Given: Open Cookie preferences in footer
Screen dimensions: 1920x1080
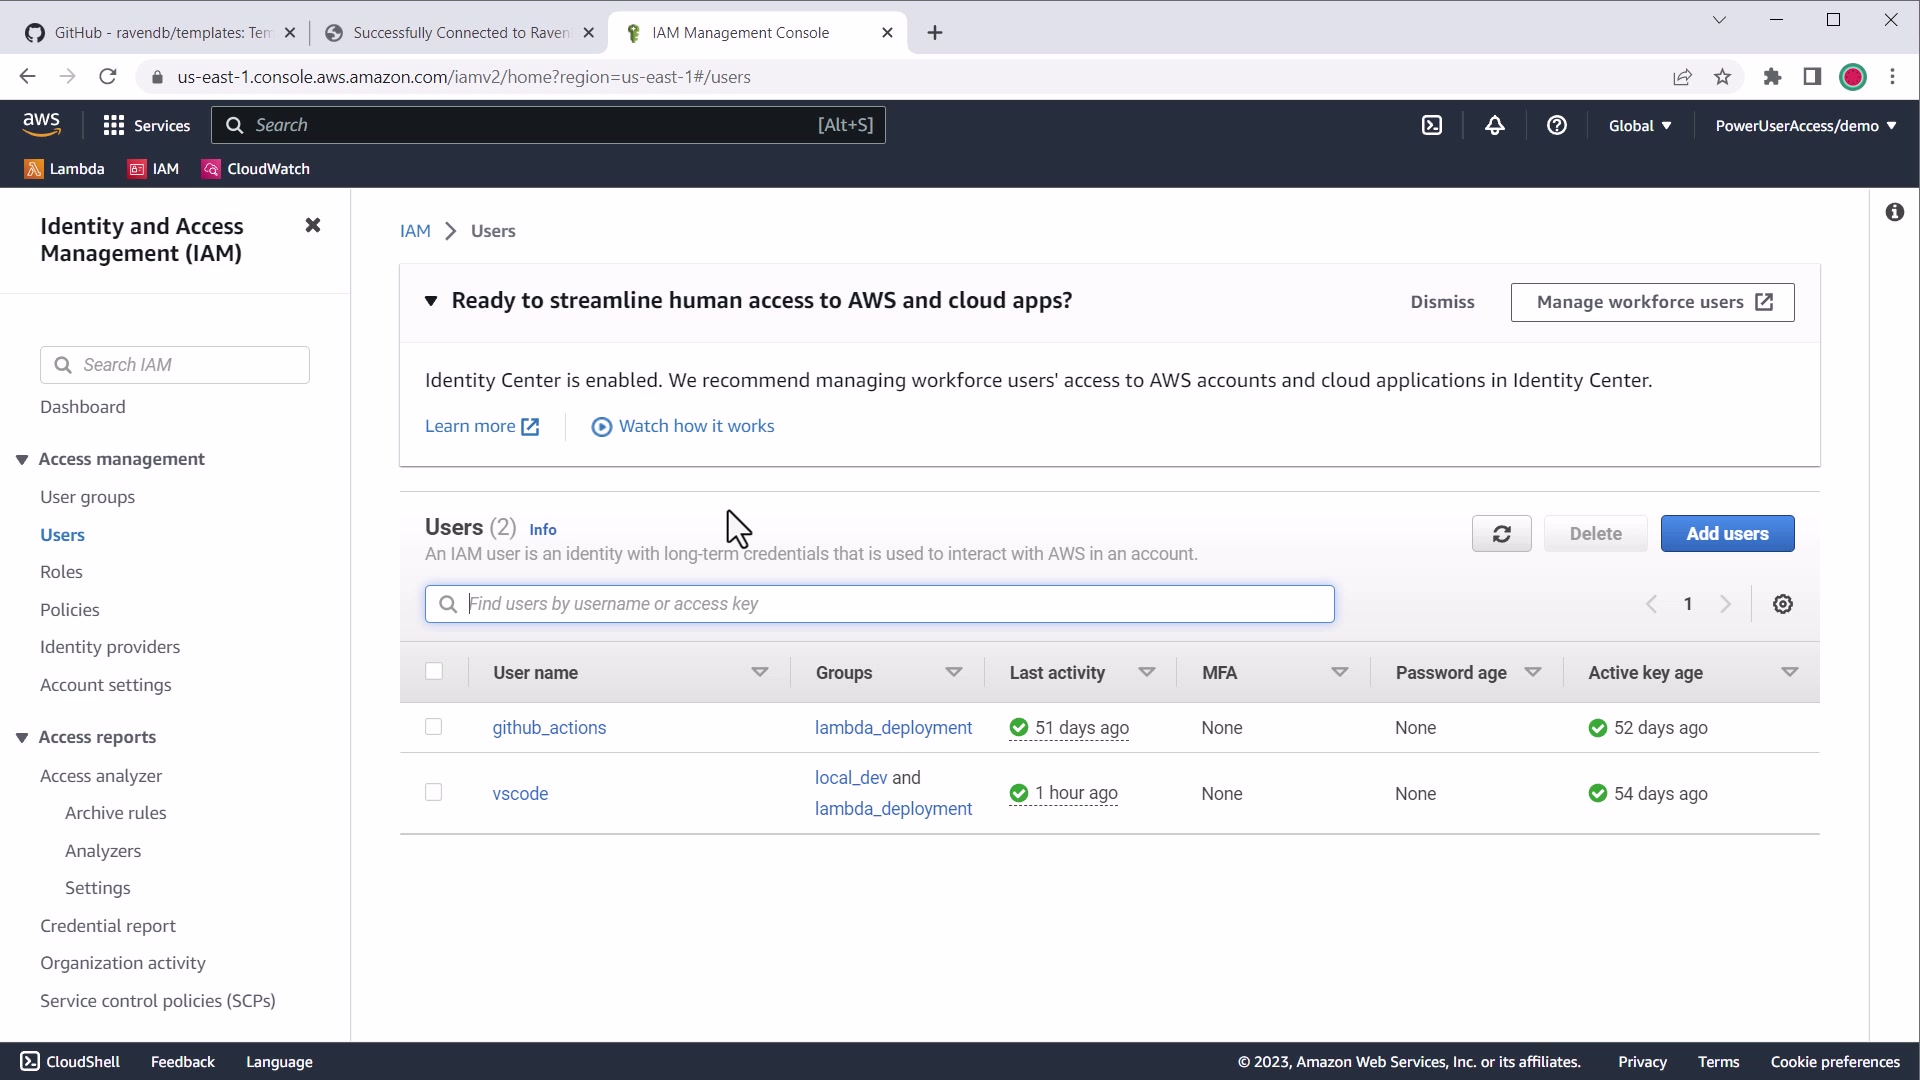Looking at the screenshot, I should [1835, 1062].
